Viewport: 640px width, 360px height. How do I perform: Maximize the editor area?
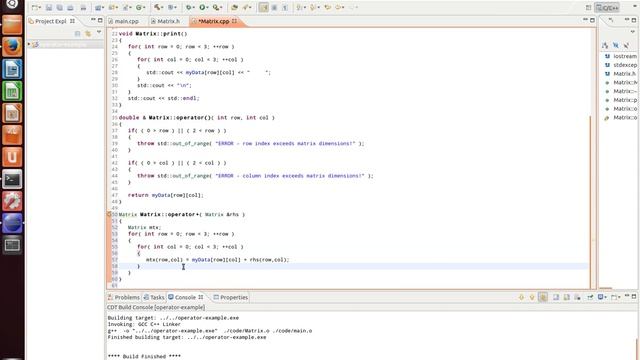tap(592, 20)
